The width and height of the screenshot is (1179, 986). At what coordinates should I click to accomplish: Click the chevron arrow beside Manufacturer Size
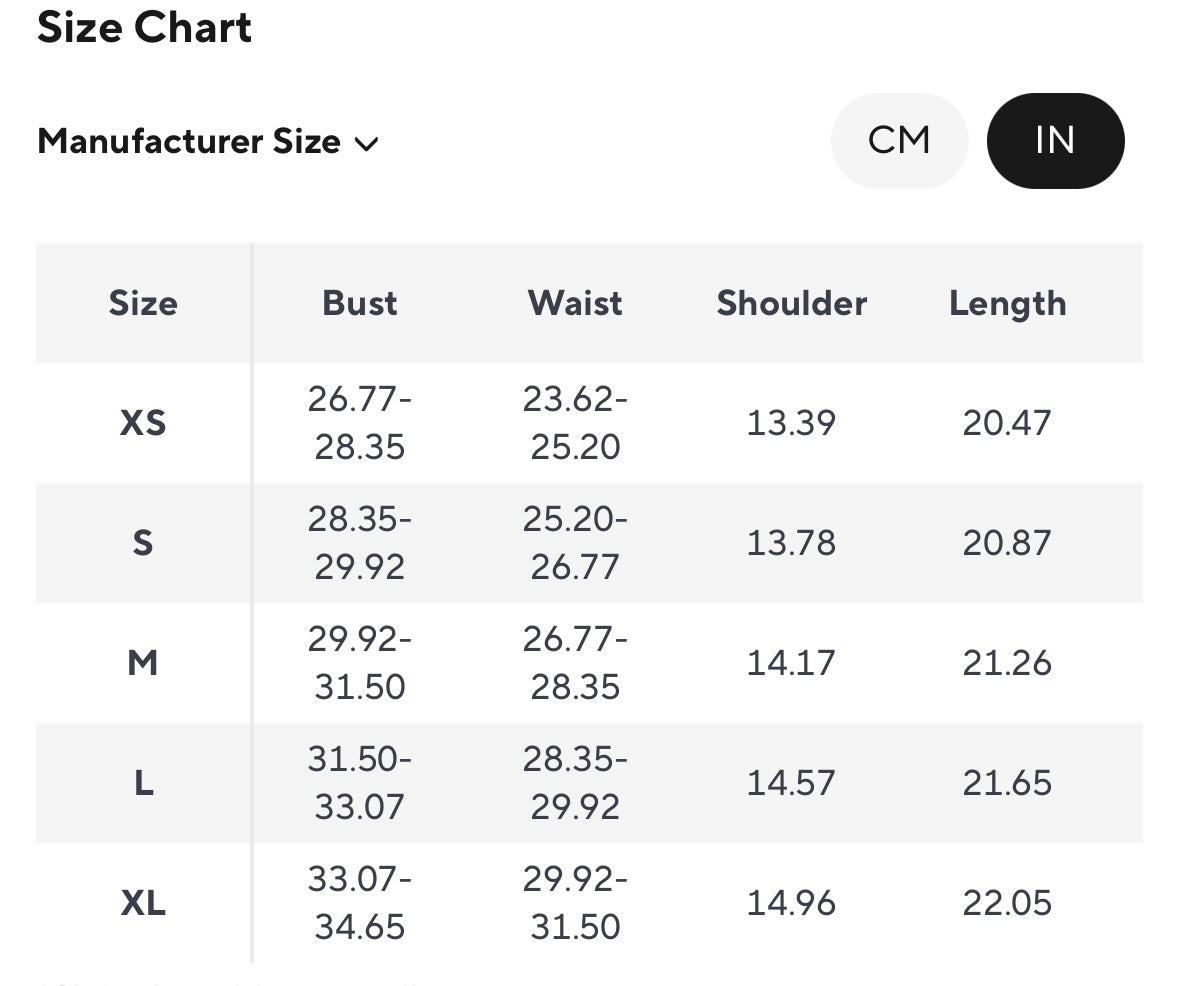(x=367, y=144)
